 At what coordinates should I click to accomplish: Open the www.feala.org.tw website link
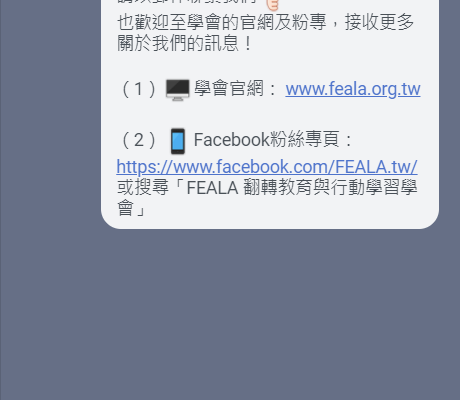353,89
